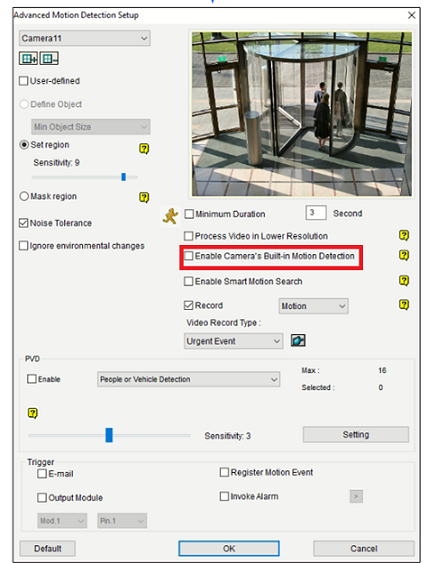Click the Default button
The height and width of the screenshot is (563, 428).
(x=47, y=548)
